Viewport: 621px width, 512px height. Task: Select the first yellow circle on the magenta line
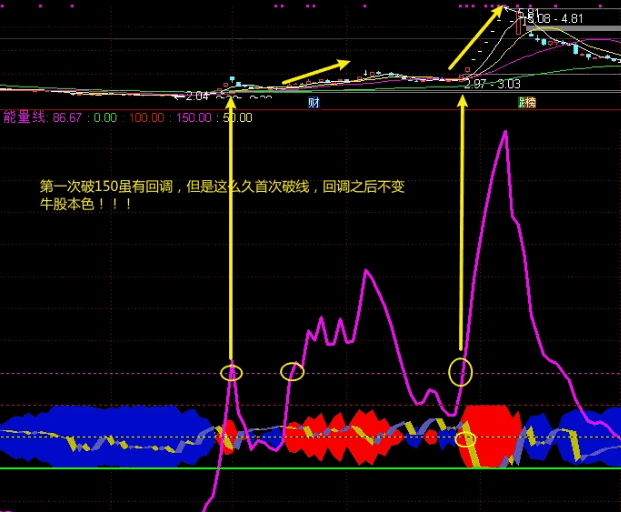[231, 373]
